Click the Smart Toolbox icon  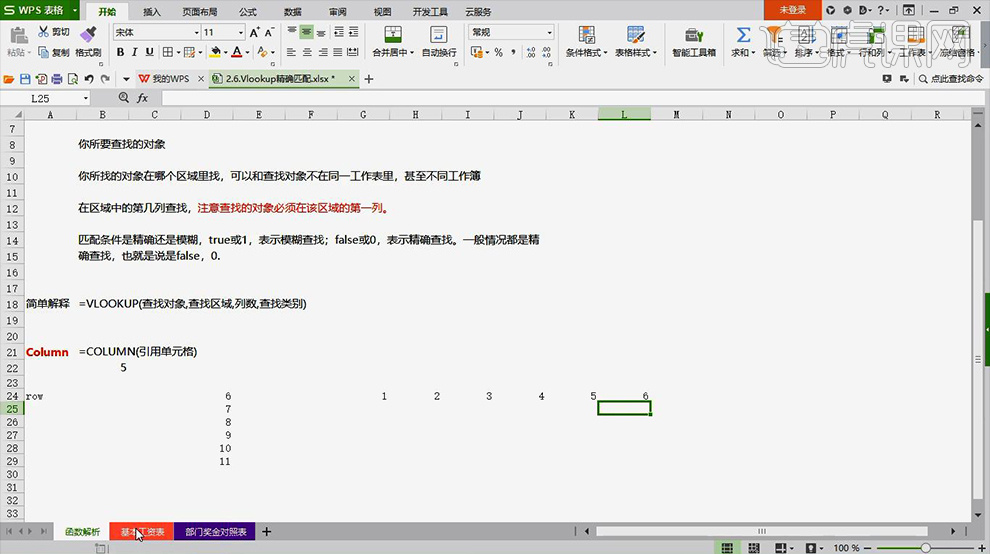[694, 35]
